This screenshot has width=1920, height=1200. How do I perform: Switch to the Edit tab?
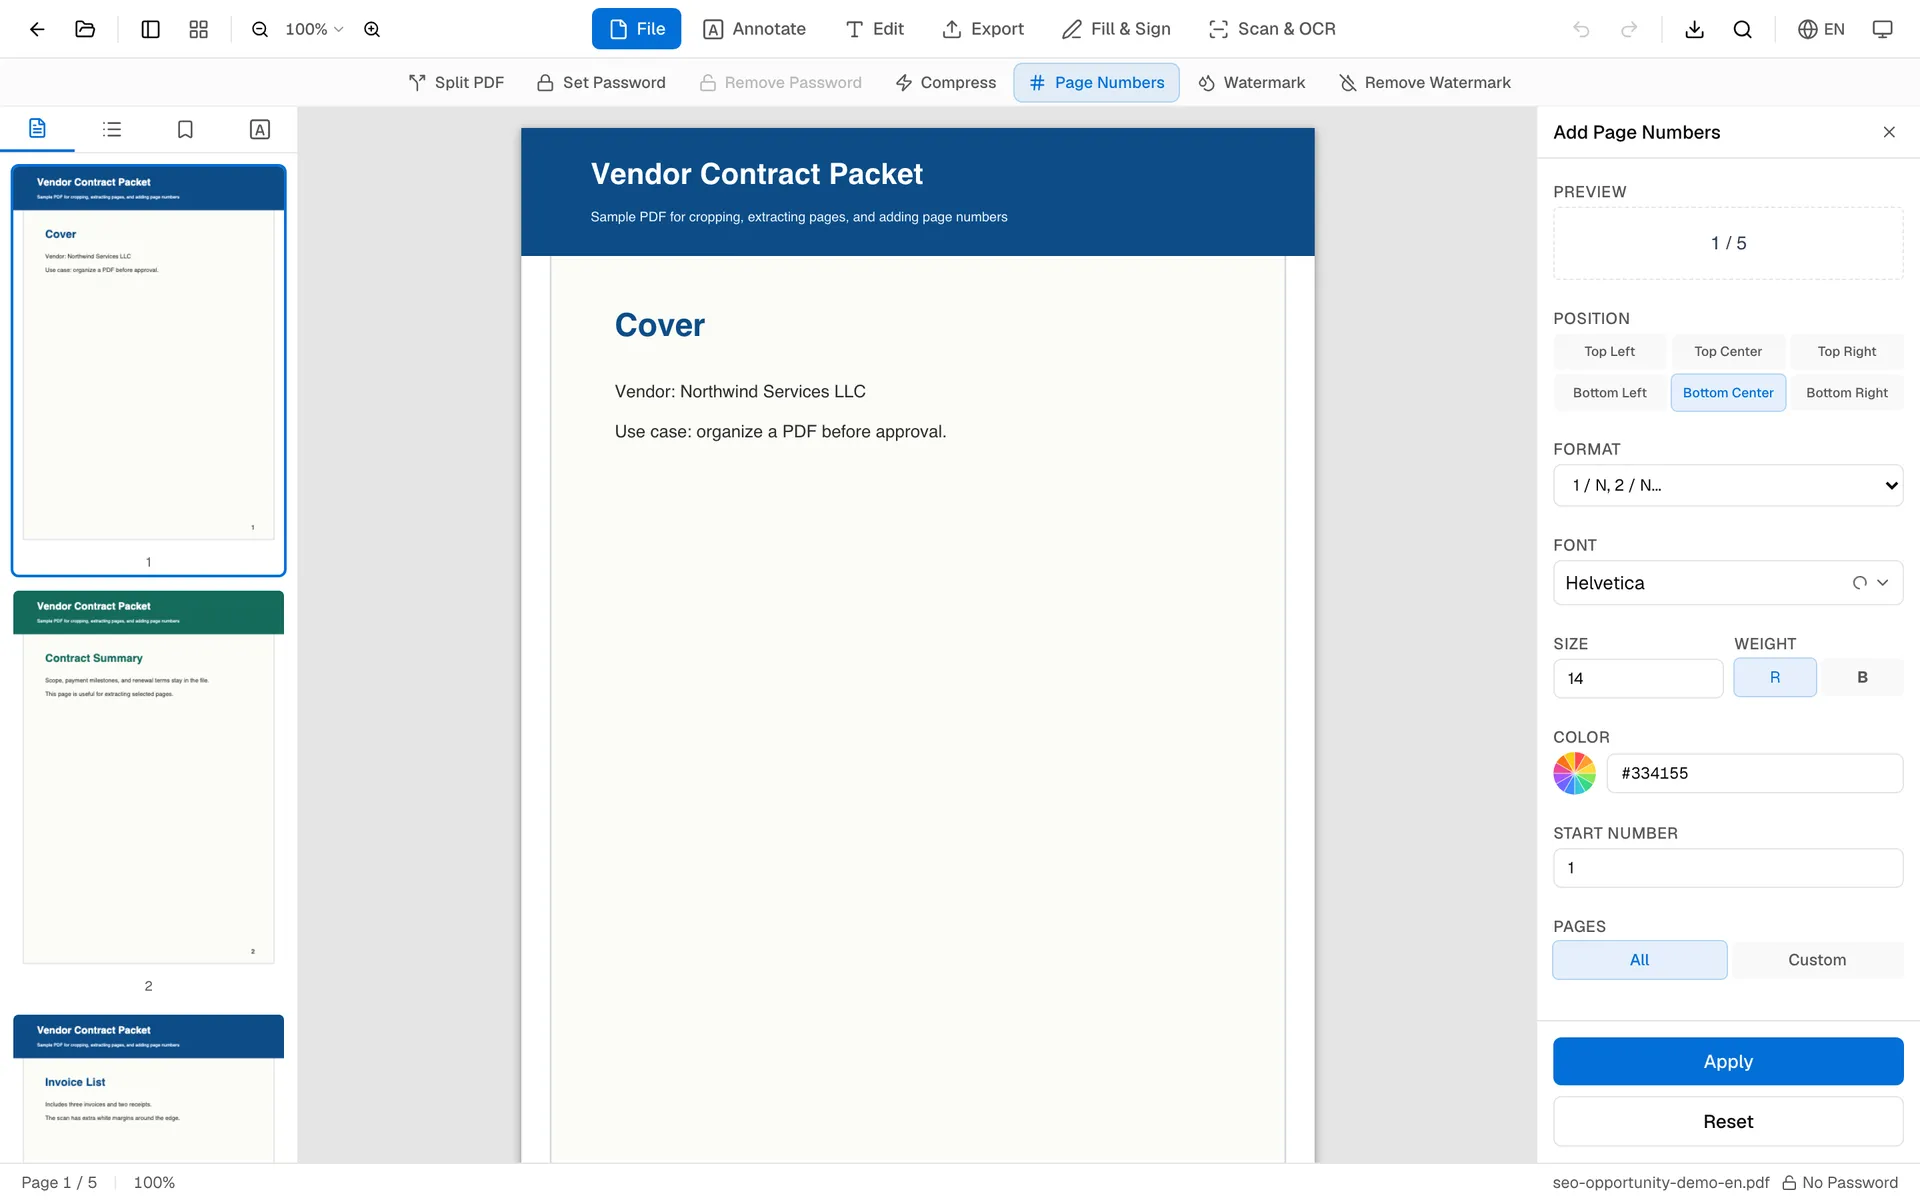pyautogui.click(x=875, y=29)
